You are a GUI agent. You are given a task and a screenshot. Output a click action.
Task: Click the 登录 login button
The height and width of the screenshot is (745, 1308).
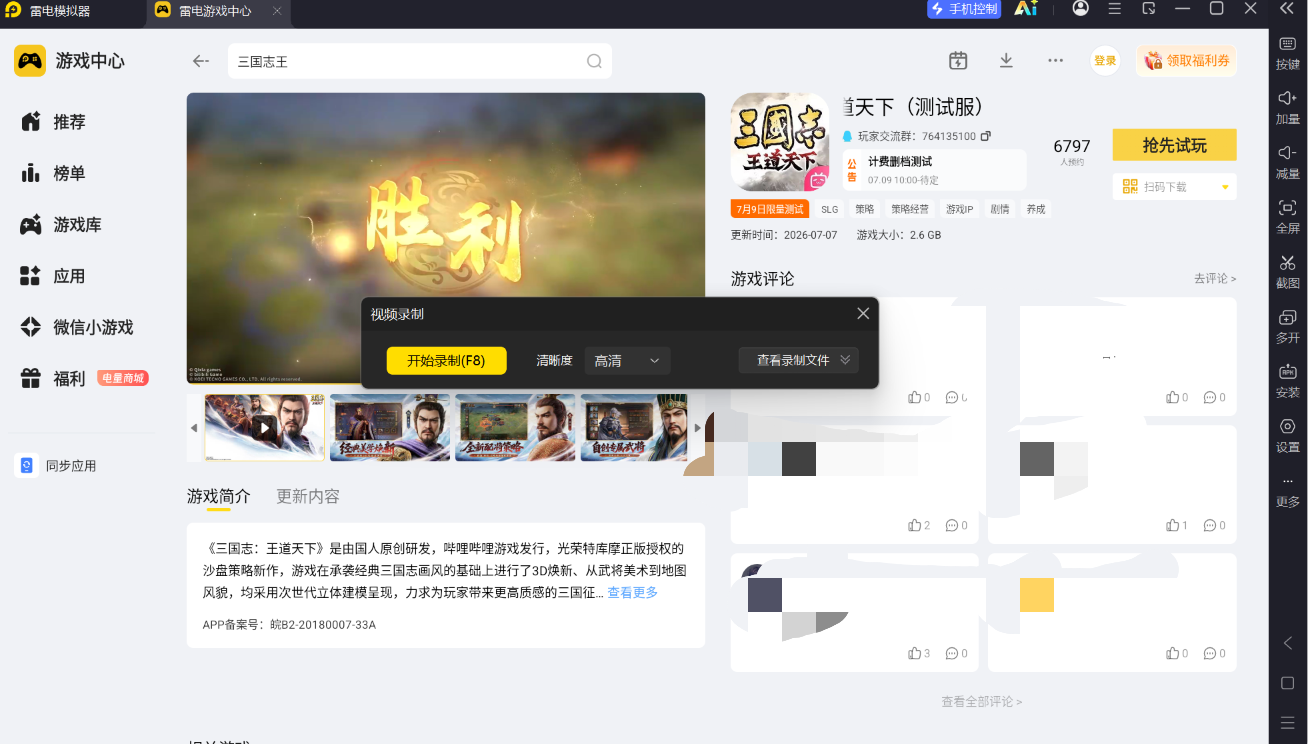(1105, 61)
